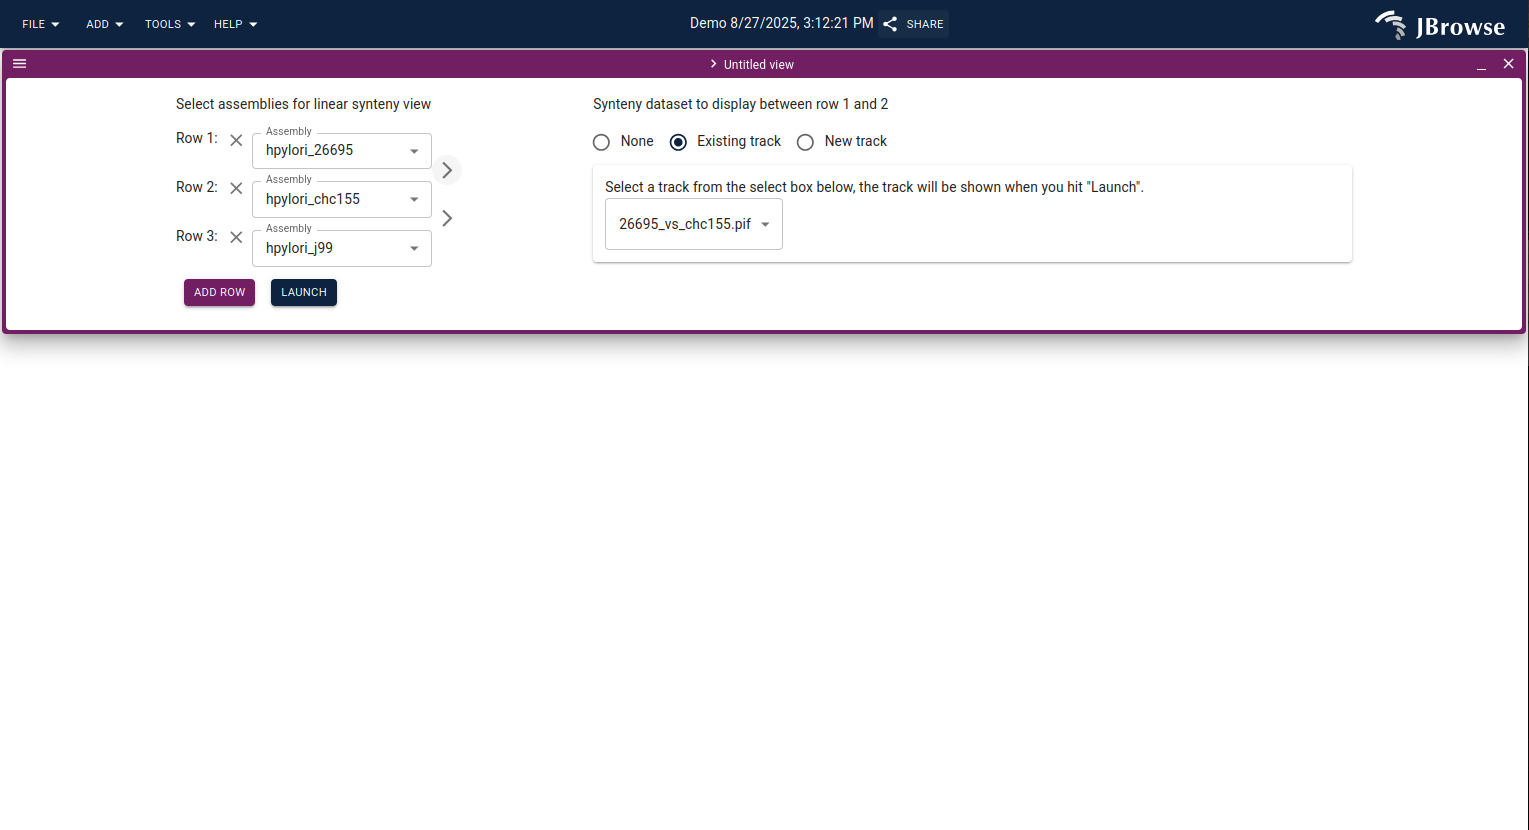Open the ADD menu
This screenshot has width=1529, height=830.
pyautogui.click(x=104, y=24)
